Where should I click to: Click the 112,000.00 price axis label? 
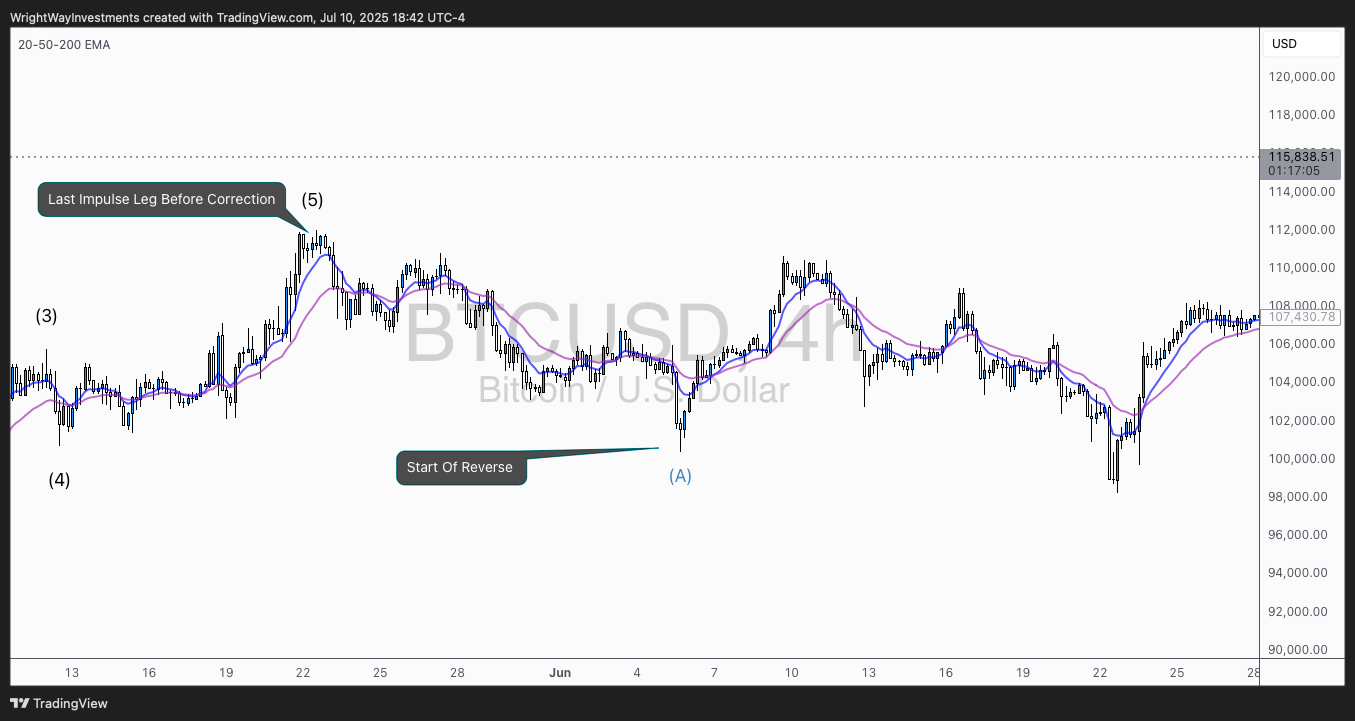coord(1302,229)
